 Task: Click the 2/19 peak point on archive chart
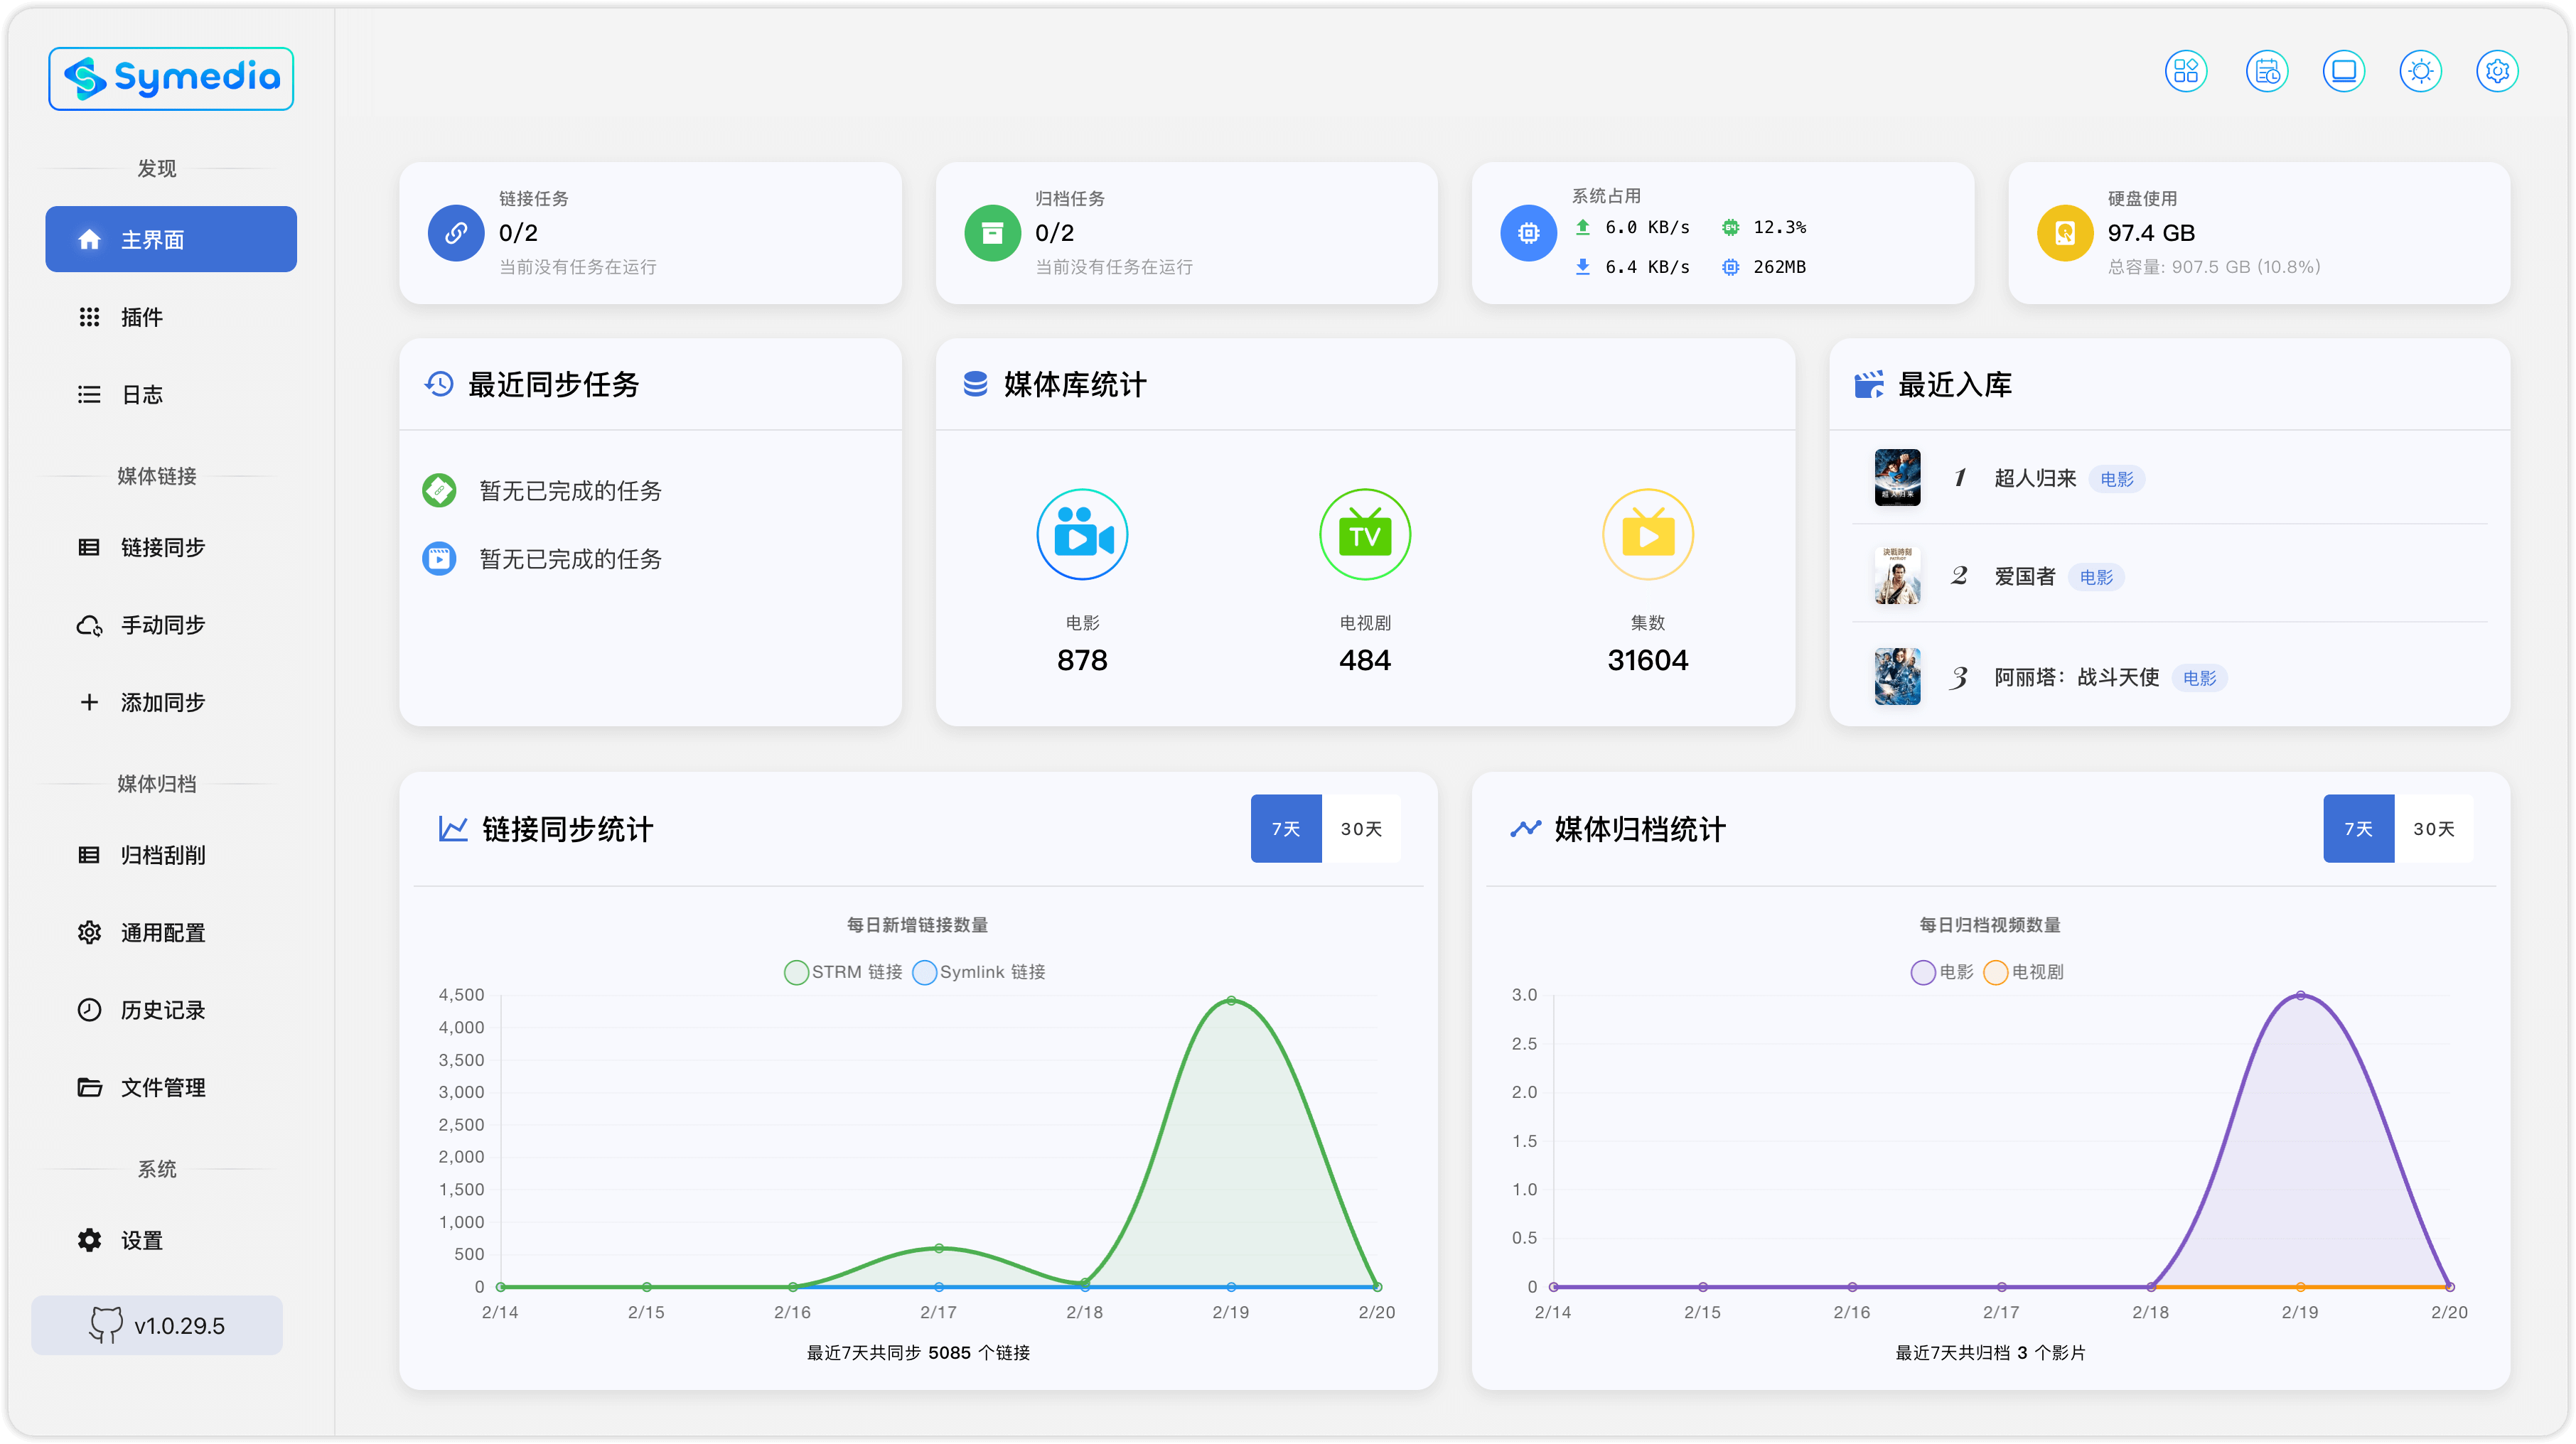[2300, 995]
